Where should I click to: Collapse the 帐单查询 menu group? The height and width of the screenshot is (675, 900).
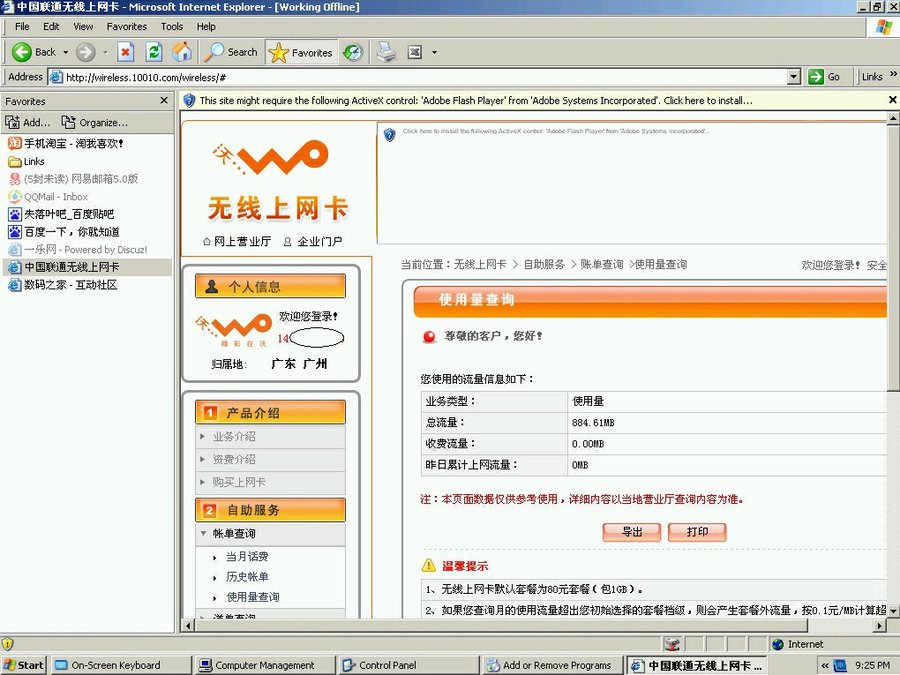(x=234, y=534)
